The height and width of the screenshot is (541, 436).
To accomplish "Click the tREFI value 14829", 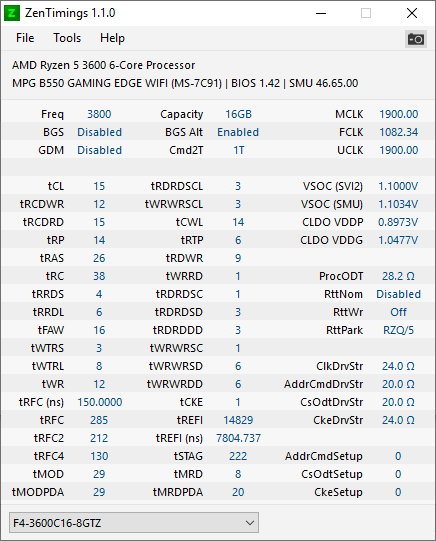I will [x=238, y=420].
